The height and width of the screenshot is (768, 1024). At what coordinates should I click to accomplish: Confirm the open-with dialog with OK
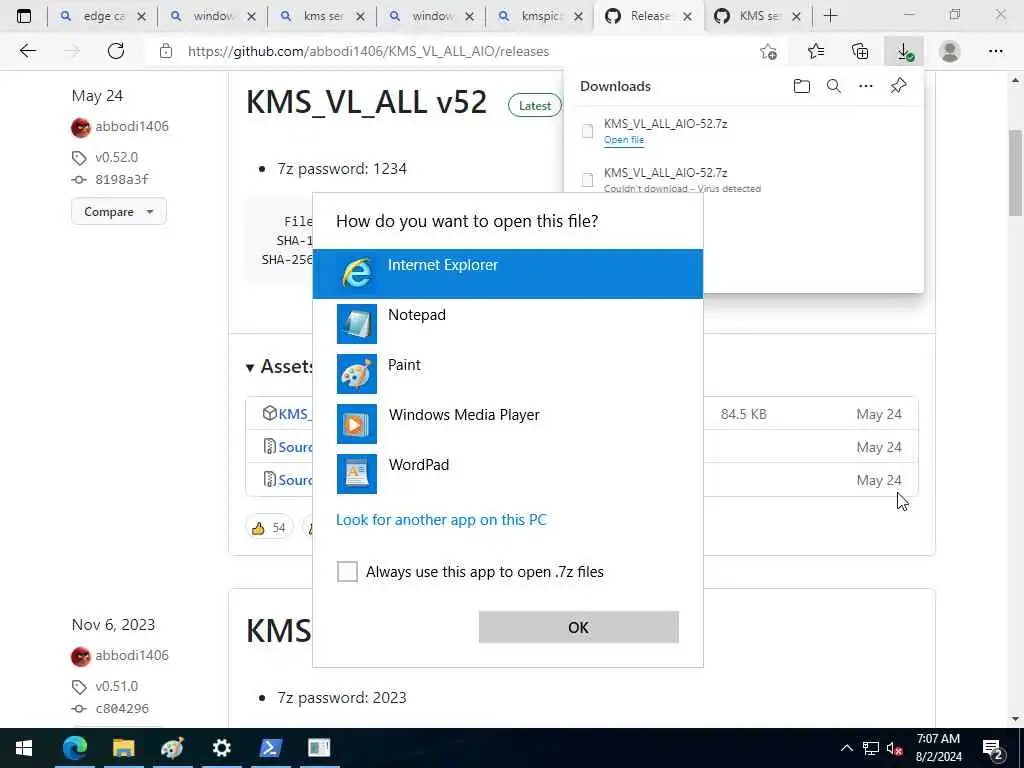coord(579,628)
